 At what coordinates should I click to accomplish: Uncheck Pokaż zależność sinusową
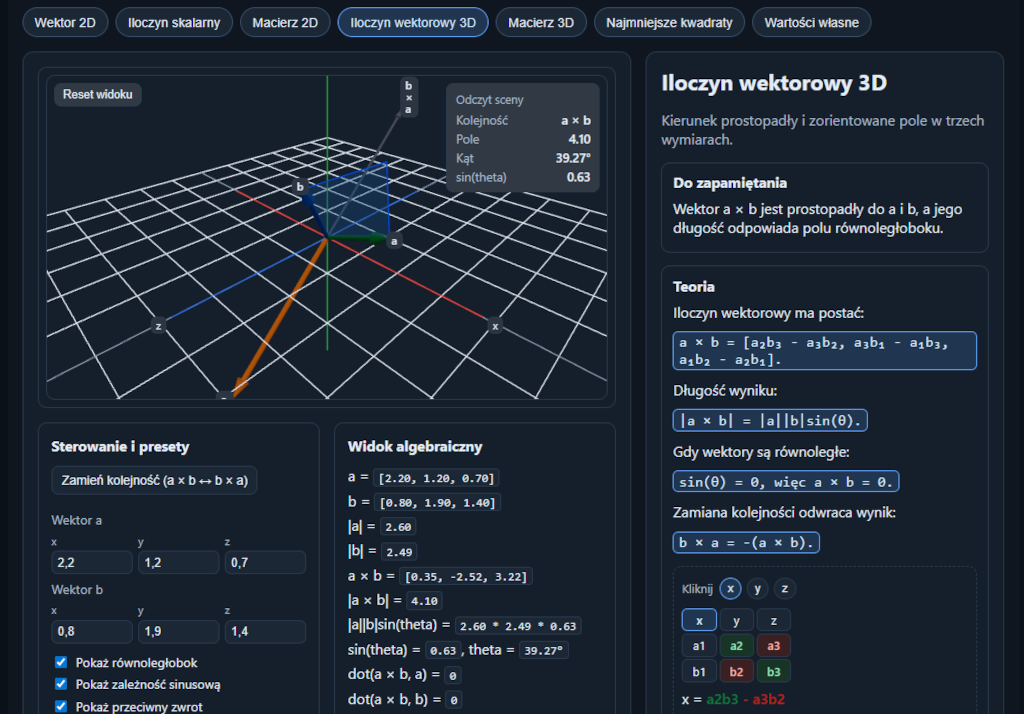61,684
